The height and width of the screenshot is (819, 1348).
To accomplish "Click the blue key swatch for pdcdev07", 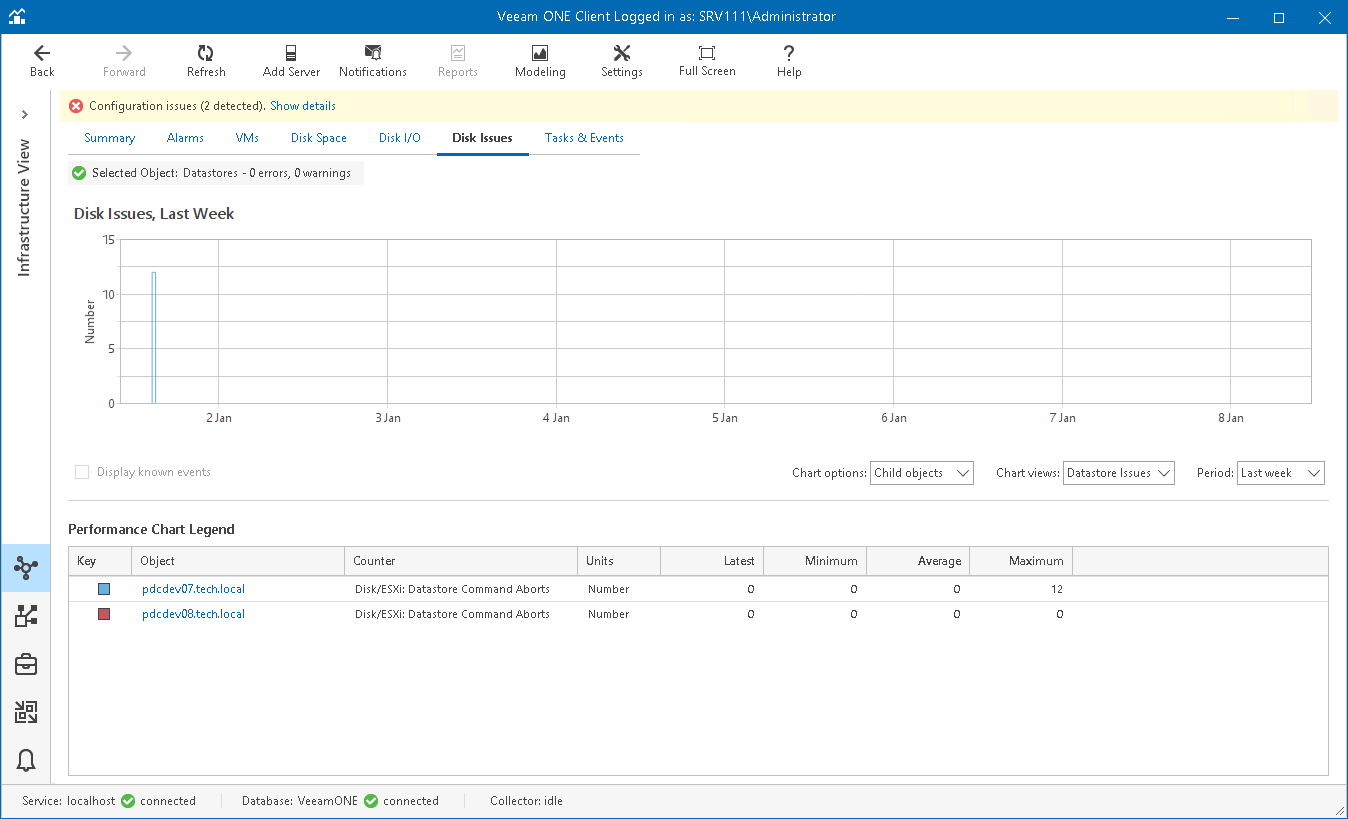I will click(103, 589).
